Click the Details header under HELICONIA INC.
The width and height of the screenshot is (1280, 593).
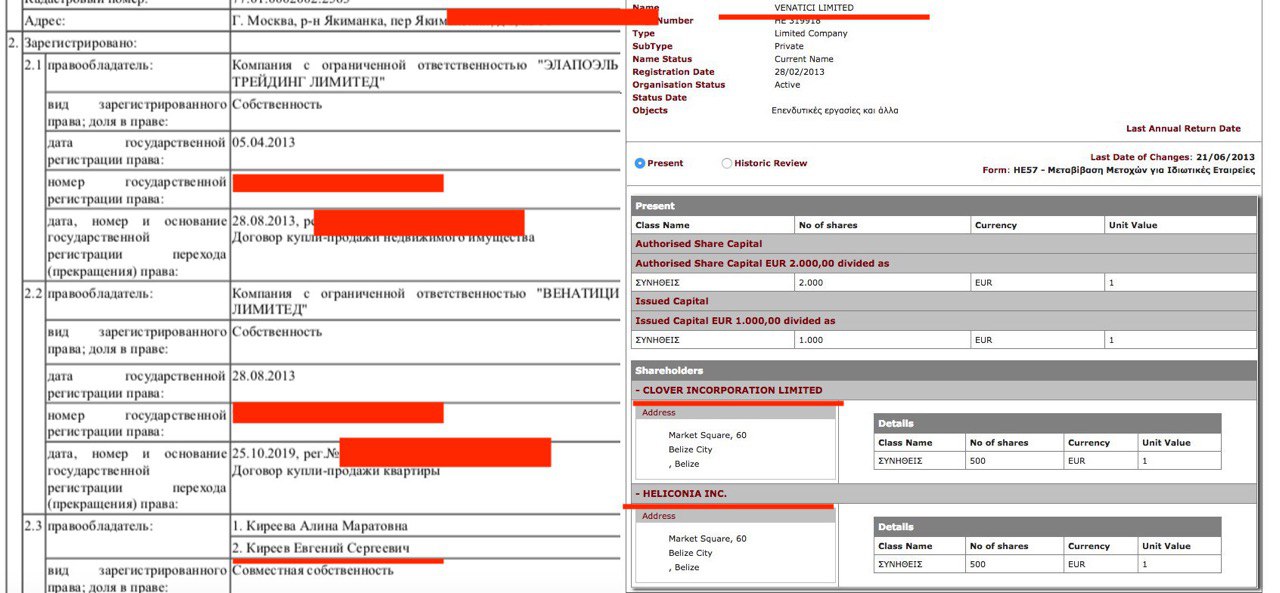click(1047, 527)
